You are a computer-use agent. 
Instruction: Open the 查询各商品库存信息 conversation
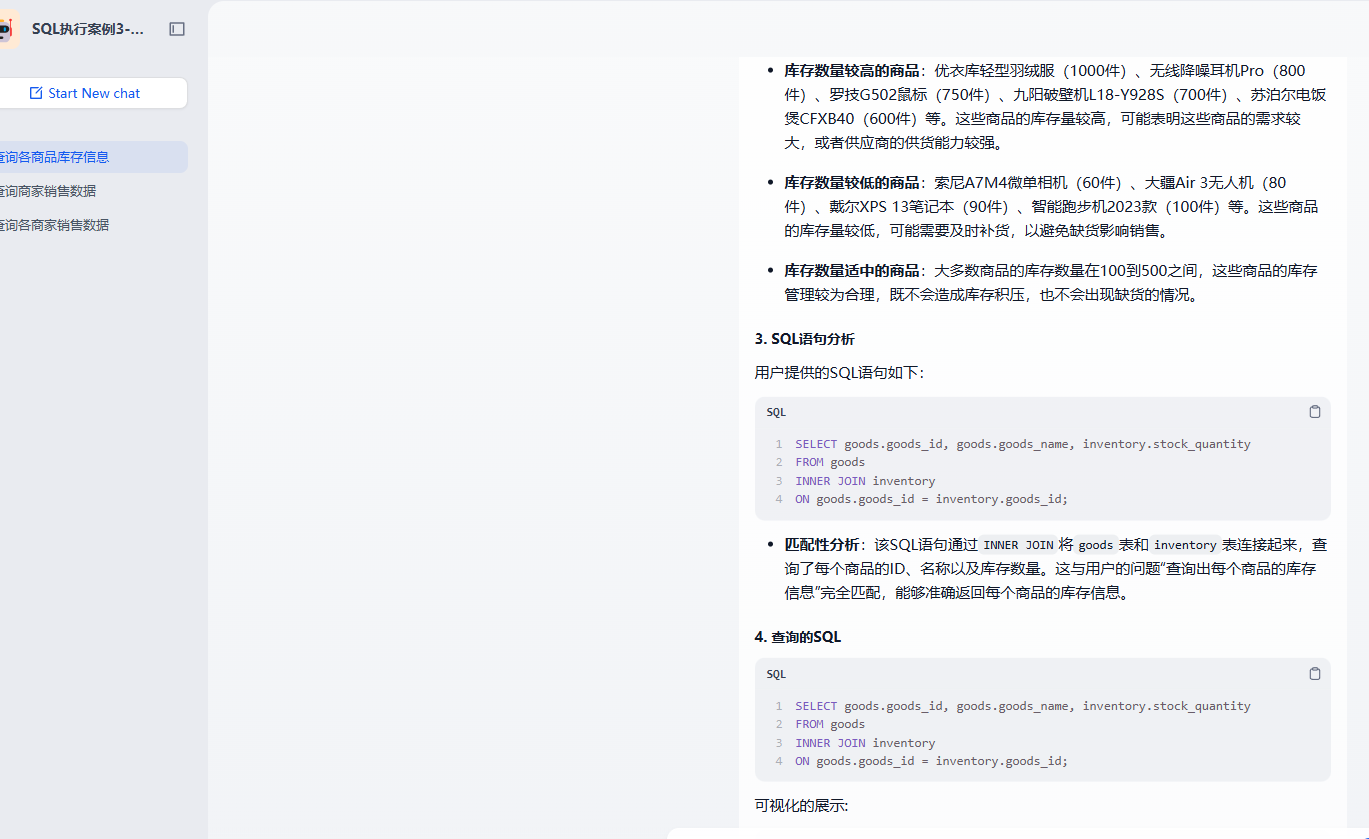[55, 157]
